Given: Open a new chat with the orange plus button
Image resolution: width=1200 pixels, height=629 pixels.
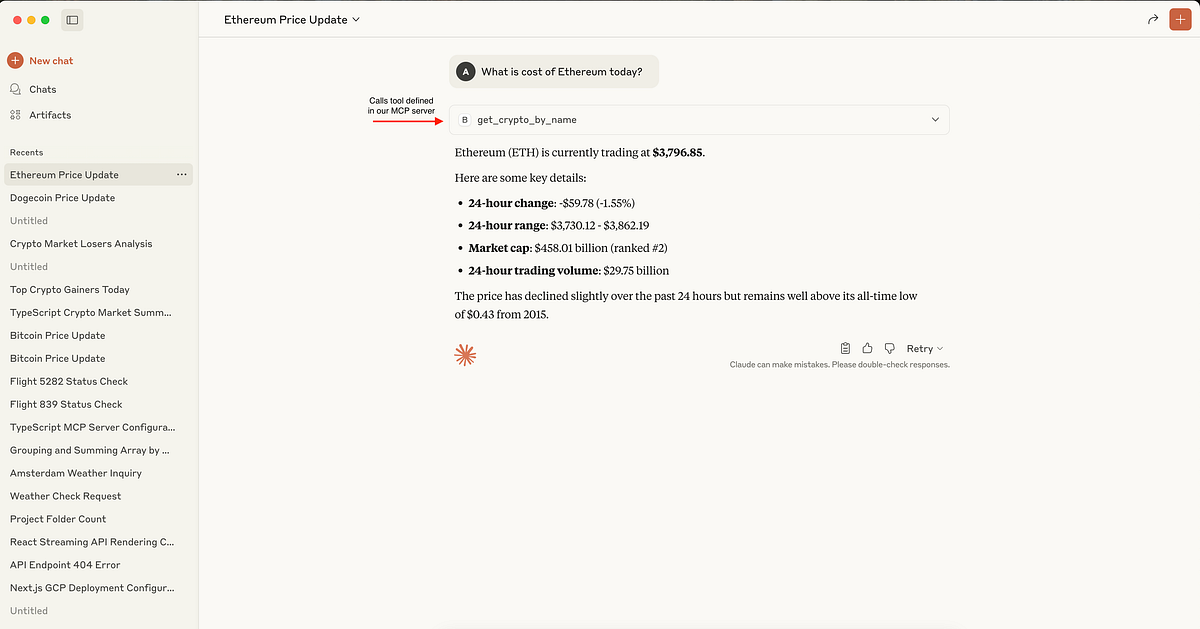Looking at the screenshot, I should click(x=1180, y=19).
